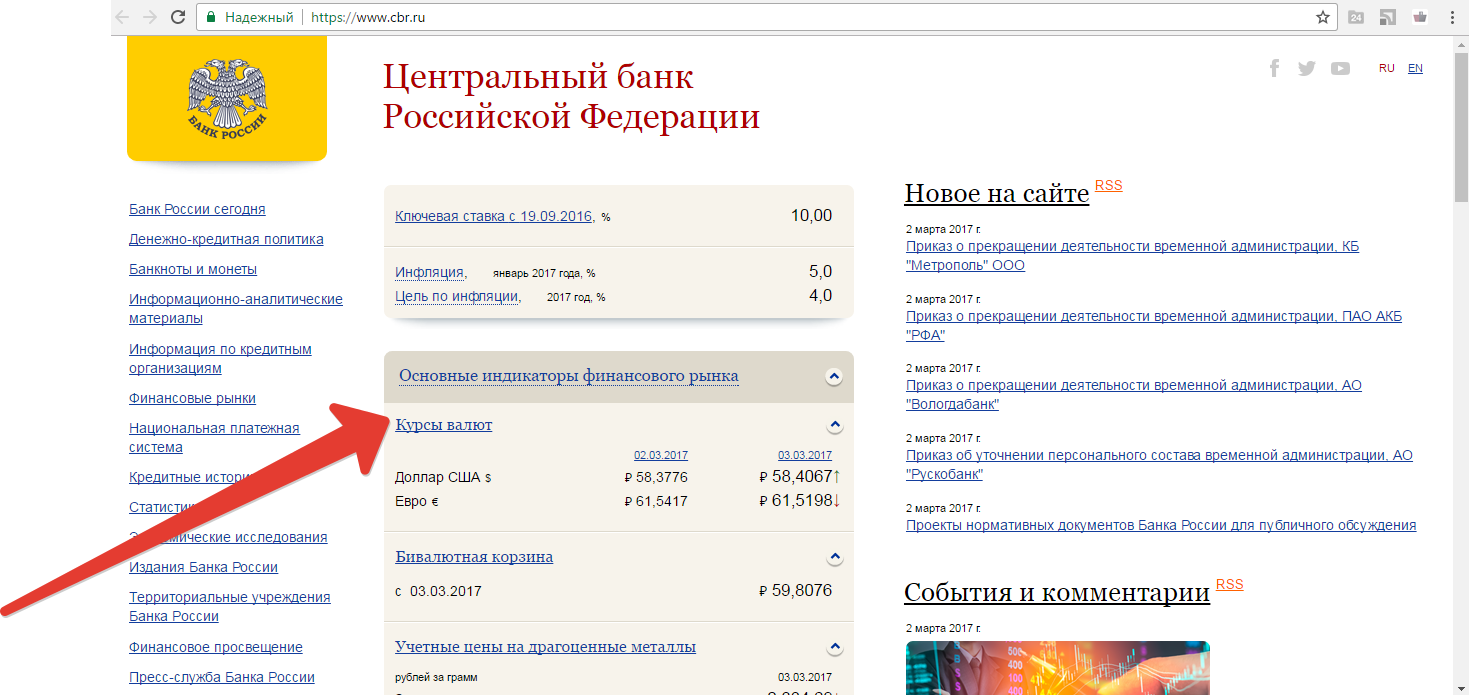Click RSS link next to 'События и комментарии'
Viewport: 1469px width, 695px height.
[x=1230, y=584]
